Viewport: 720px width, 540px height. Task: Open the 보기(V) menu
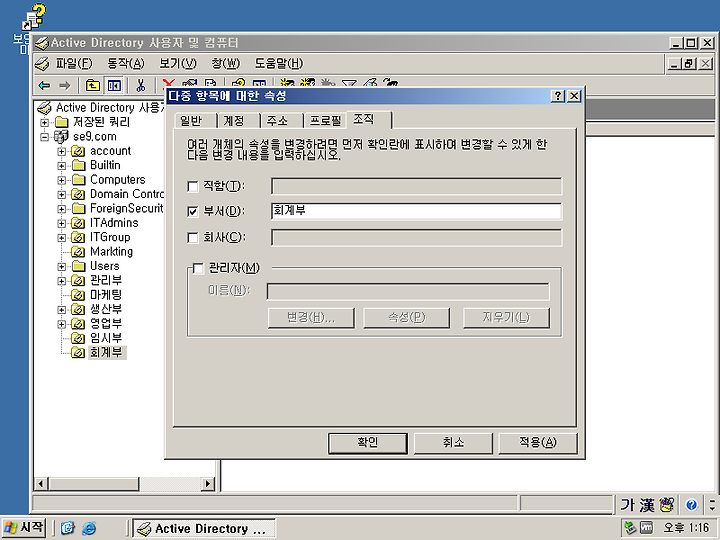pyautogui.click(x=178, y=63)
